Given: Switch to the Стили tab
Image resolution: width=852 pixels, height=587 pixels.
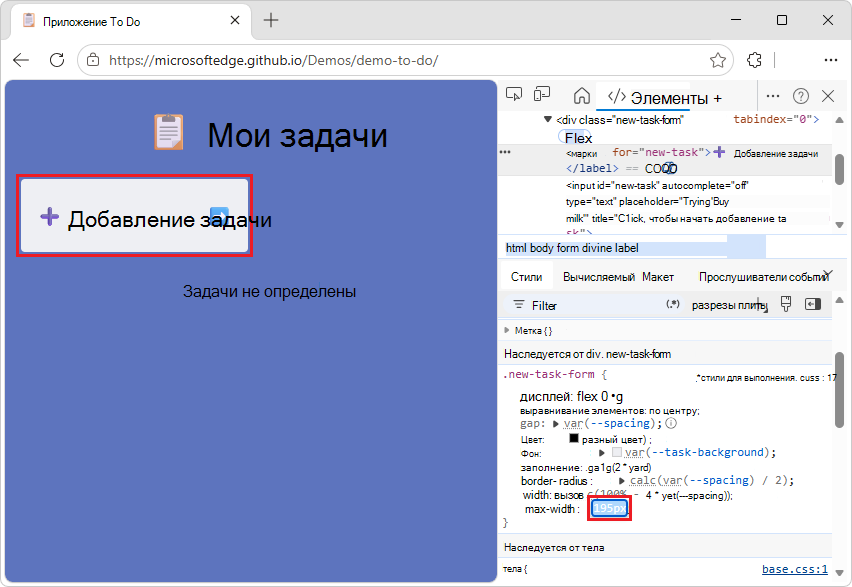Looking at the screenshot, I should click(x=526, y=277).
